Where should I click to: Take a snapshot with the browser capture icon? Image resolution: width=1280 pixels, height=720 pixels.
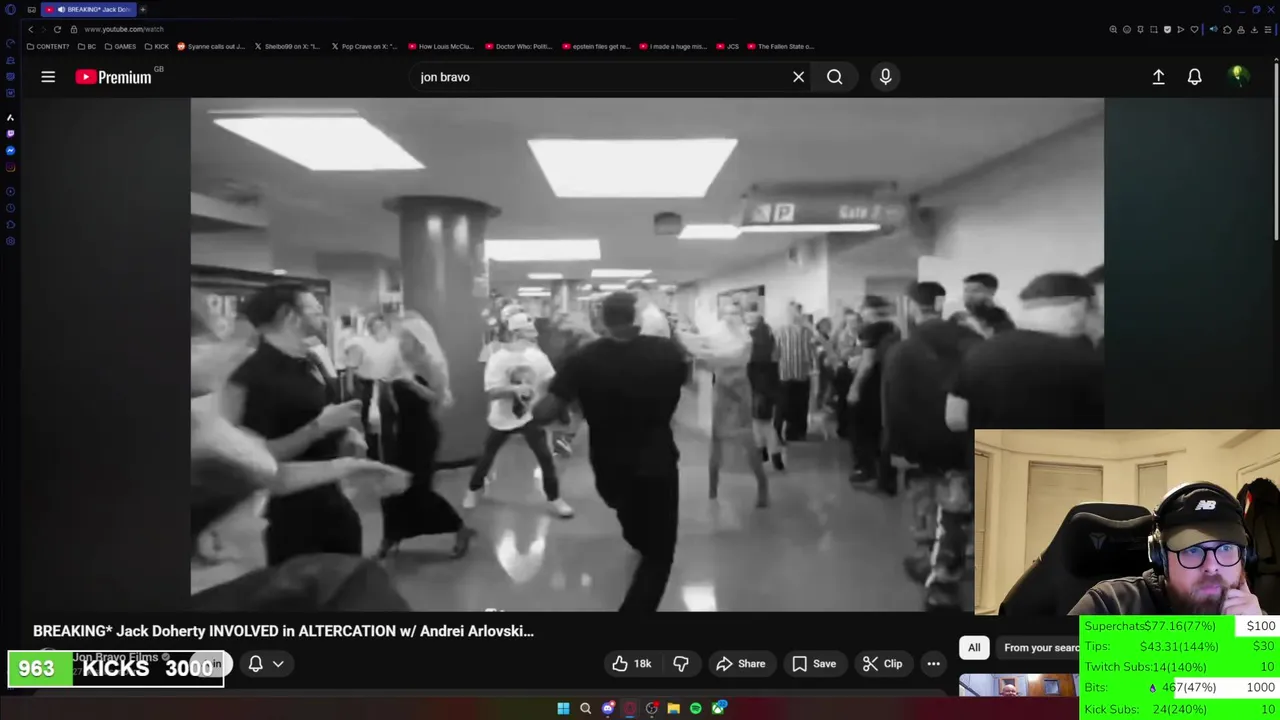tap(1154, 30)
